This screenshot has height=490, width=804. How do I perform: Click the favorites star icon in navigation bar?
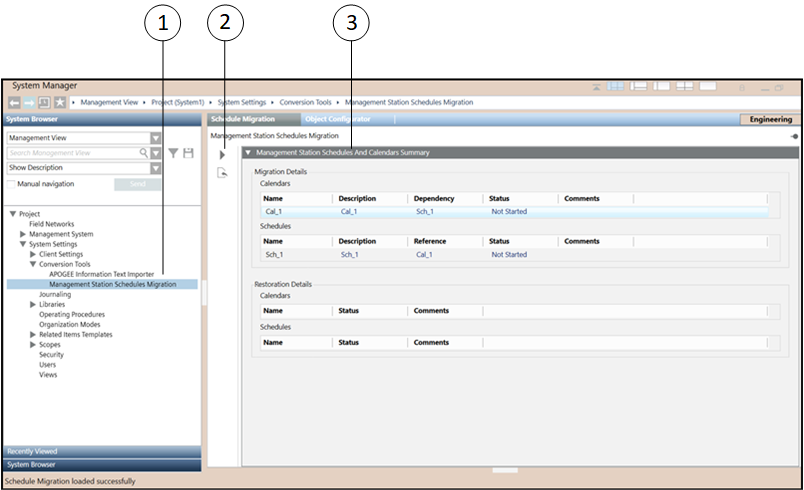tap(60, 103)
